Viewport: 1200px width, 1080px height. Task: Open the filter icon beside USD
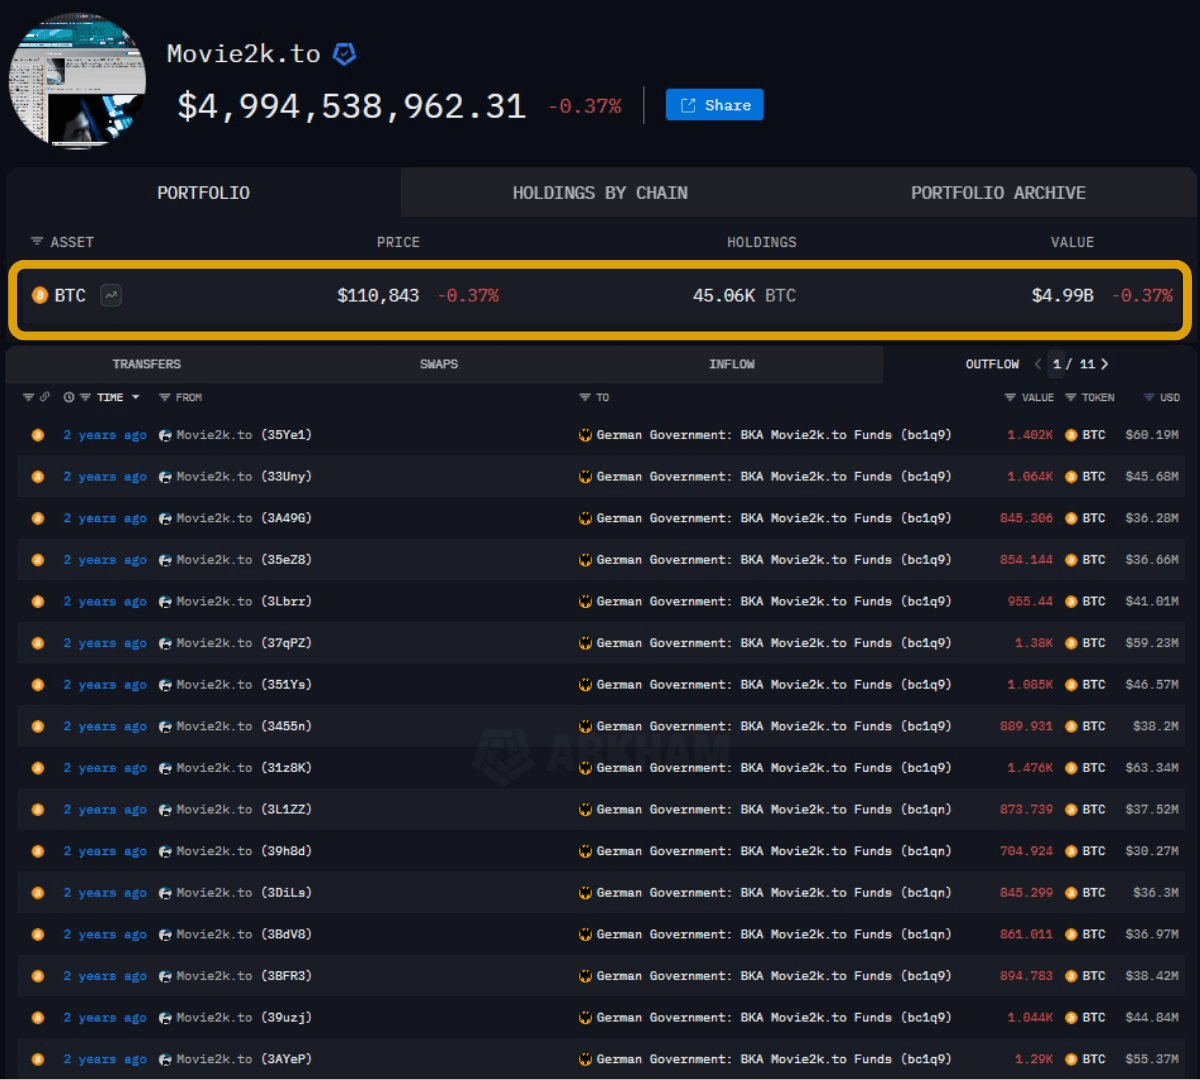click(x=1149, y=397)
